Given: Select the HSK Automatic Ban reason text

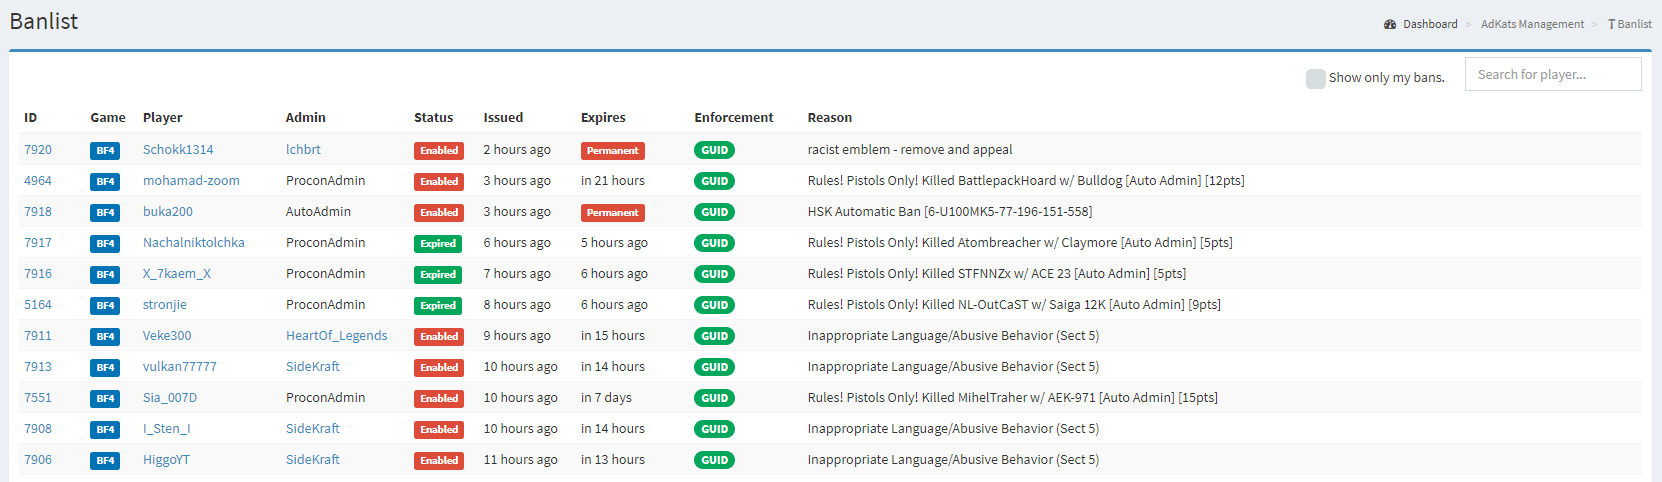Looking at the screenshot, I should pyautogui.click(x=950, y=212).
